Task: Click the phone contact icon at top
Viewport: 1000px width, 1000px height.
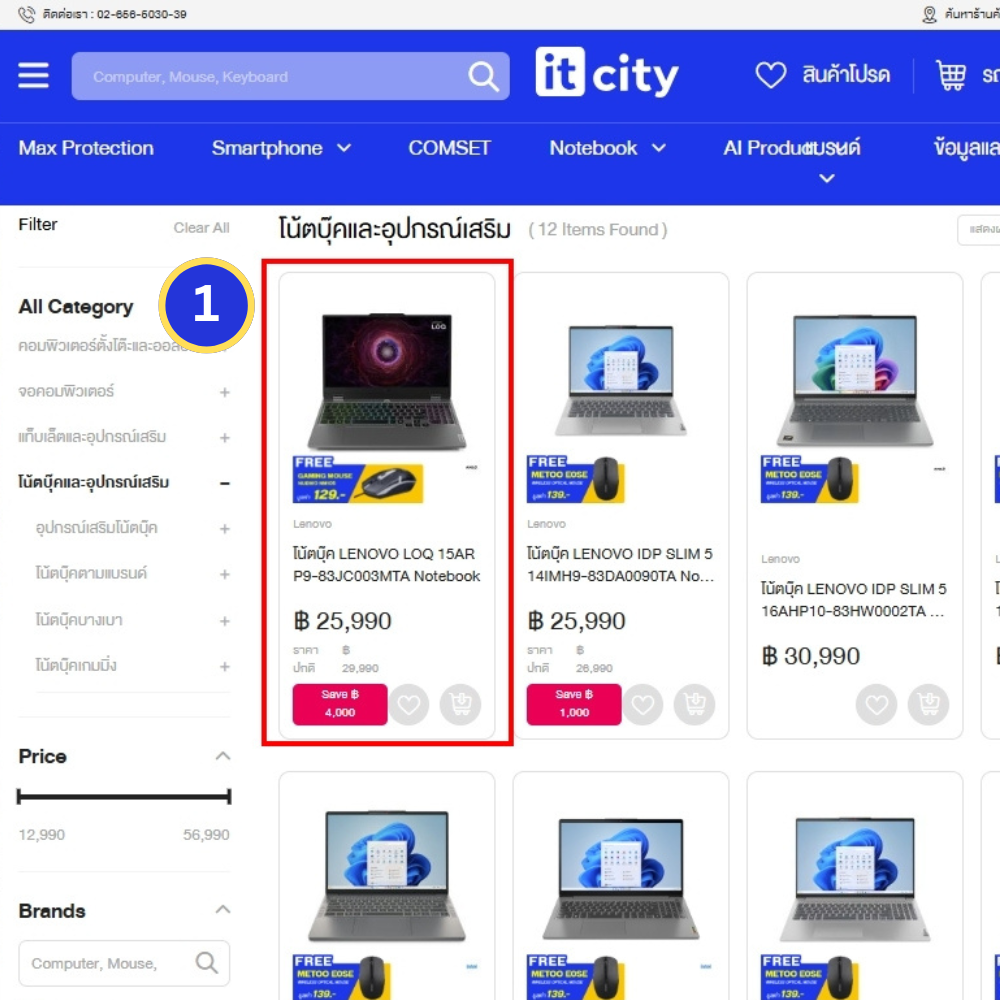Action: pos(26,14)
